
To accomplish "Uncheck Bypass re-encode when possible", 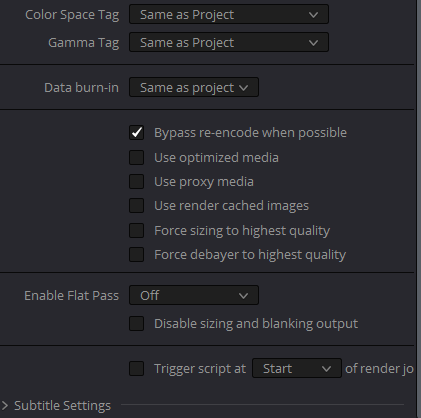I will point(137,133).
